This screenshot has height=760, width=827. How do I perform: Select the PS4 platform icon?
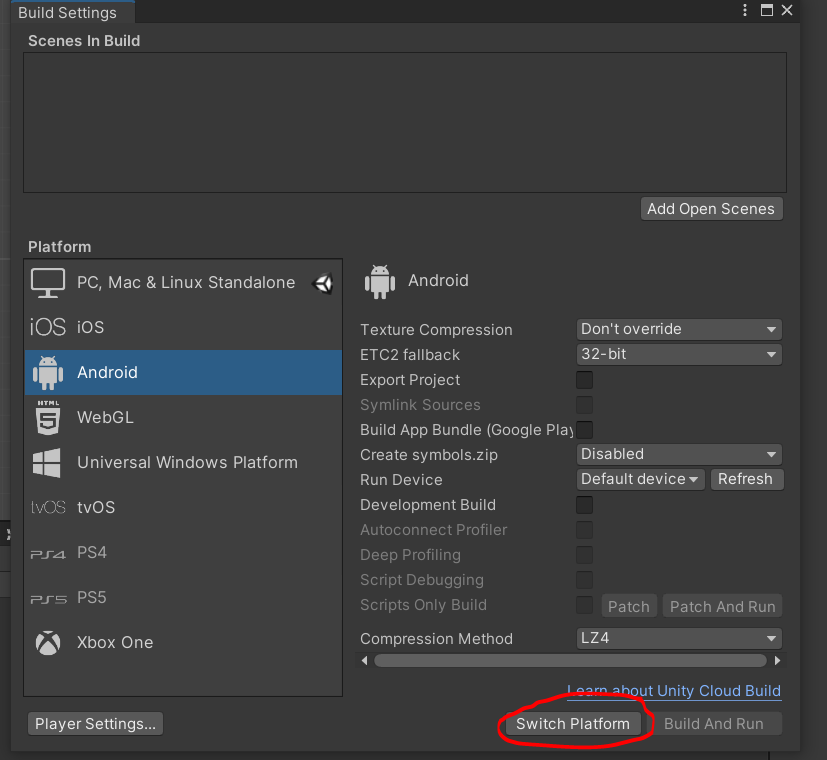point(48,554)
